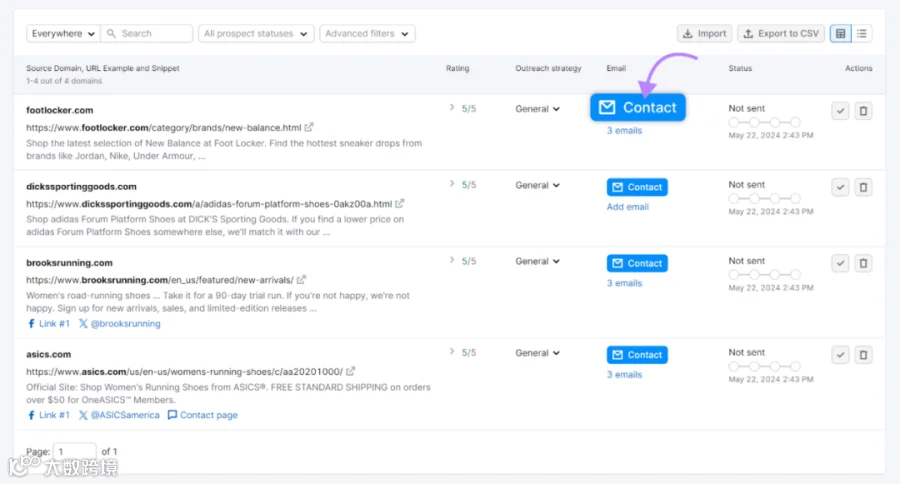Open asics.com womens-running-shoes URL
This screenshot has height=484, width=900.
[x=184, y=372]
